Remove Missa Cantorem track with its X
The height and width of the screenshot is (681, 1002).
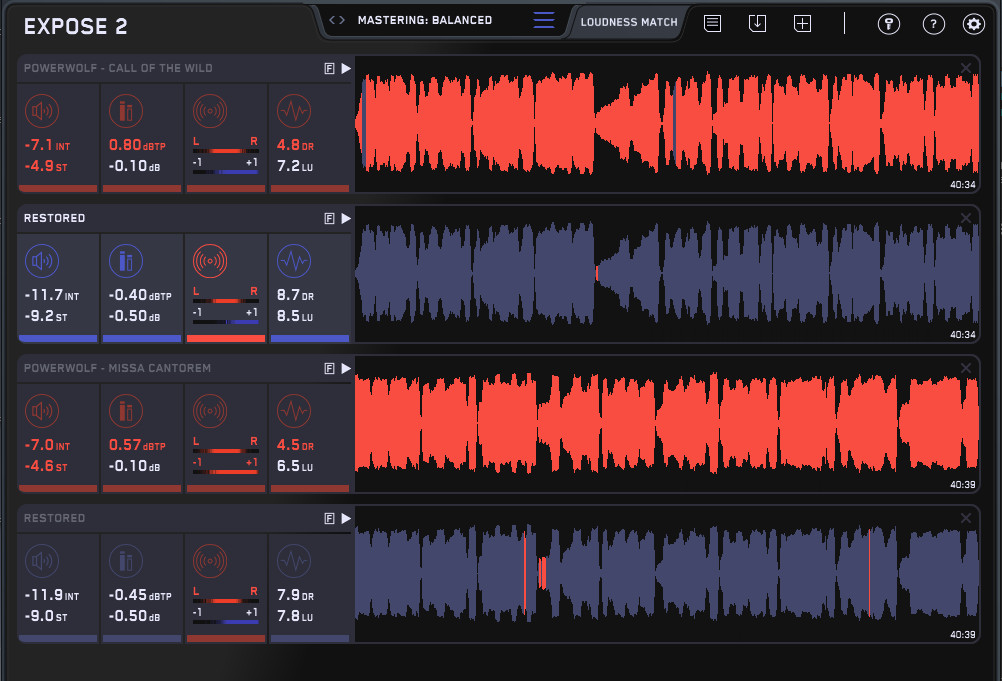pos(966,368)
